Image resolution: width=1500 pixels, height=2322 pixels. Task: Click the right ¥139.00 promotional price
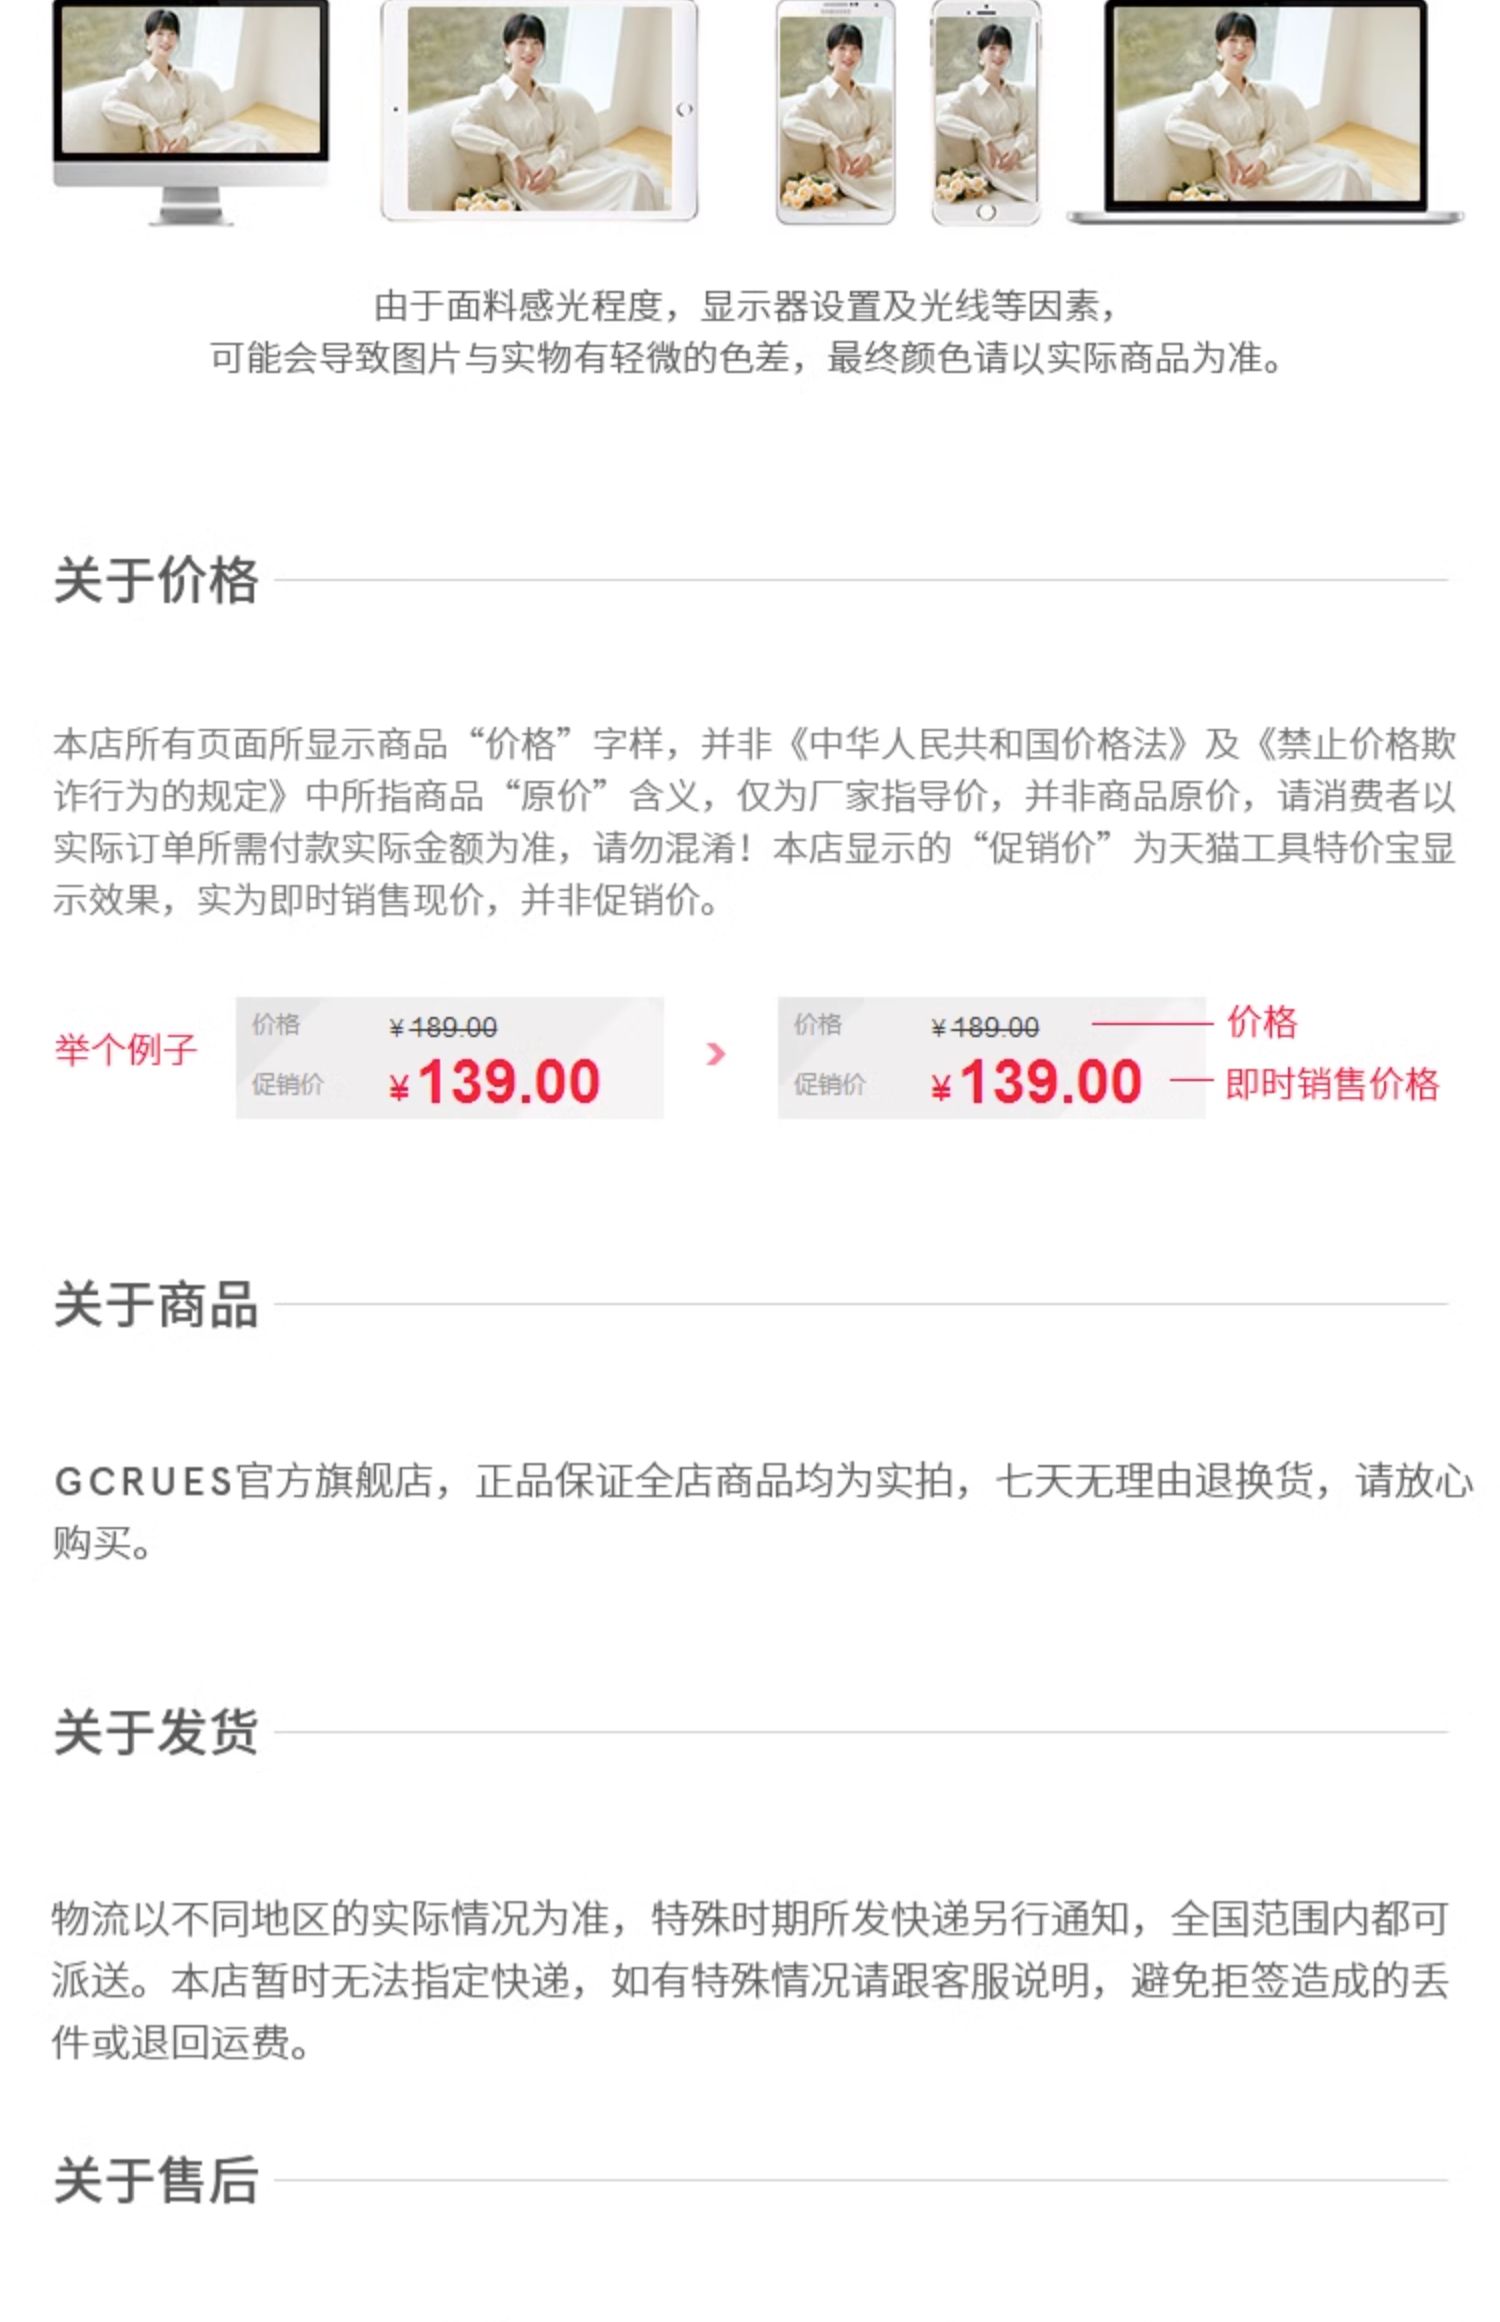click(x=1036, y=1082)
